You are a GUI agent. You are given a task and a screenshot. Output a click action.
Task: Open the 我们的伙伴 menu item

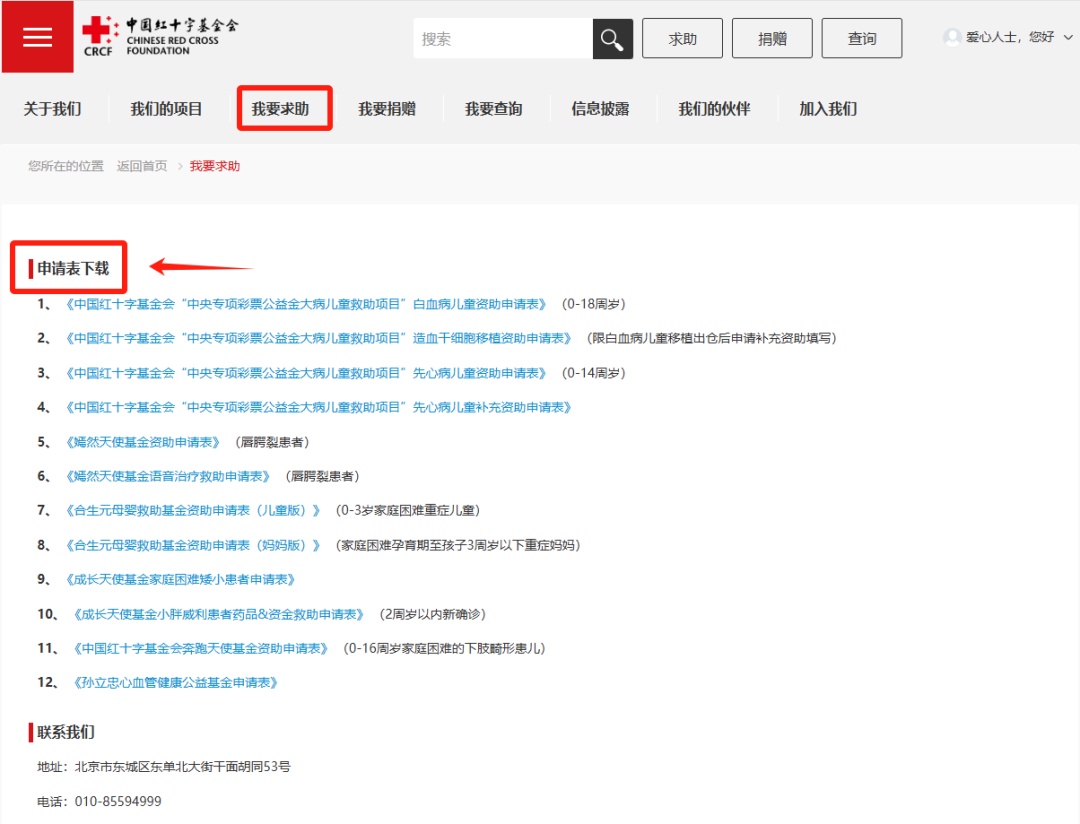pos(714,108)
